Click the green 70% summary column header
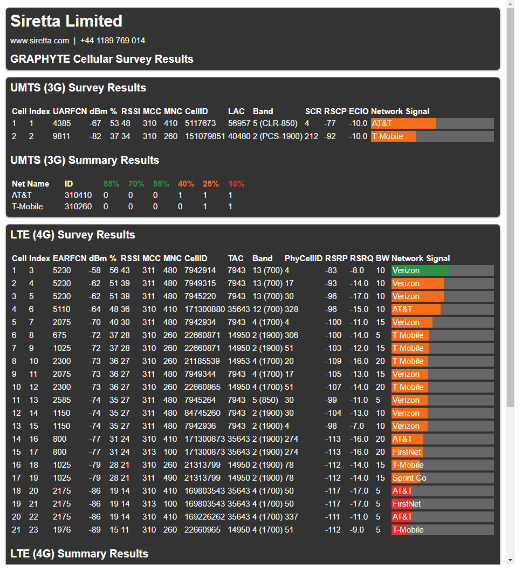 136,184
